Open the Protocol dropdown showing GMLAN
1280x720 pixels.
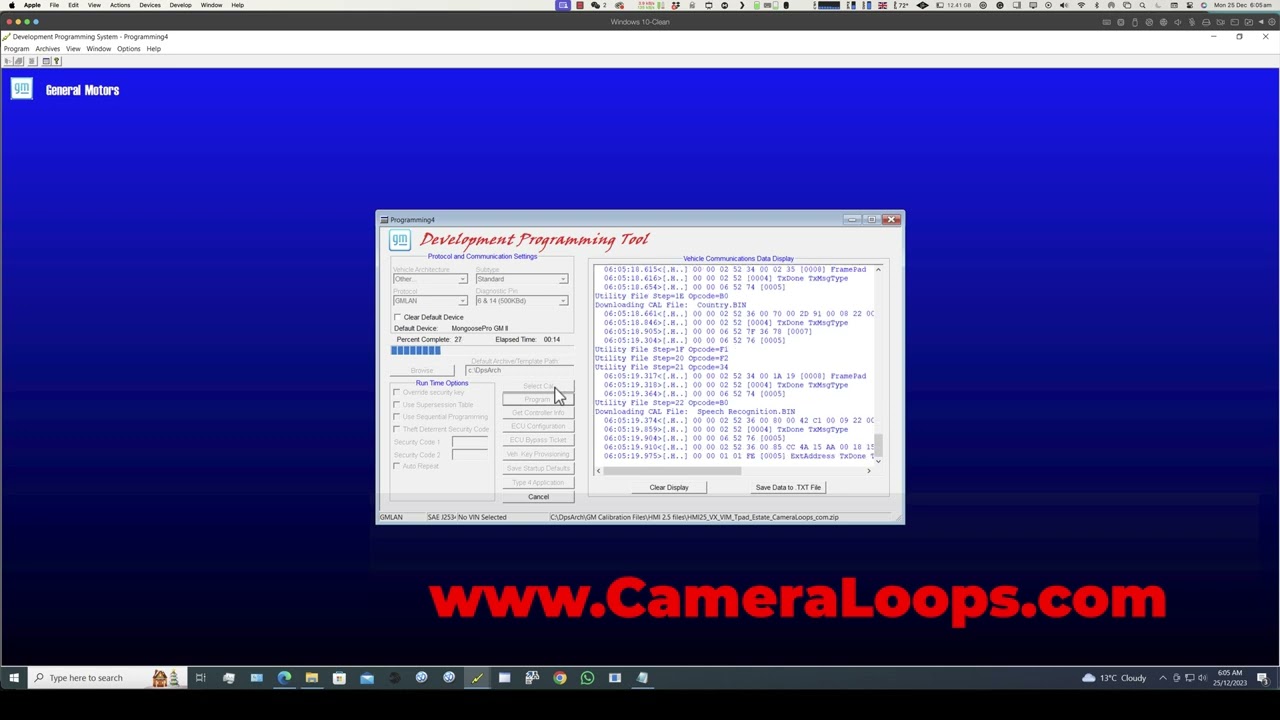point(430,301)
